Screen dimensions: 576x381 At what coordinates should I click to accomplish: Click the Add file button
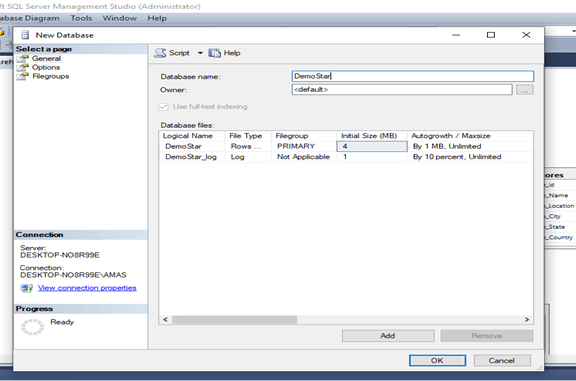coord(388,335)
